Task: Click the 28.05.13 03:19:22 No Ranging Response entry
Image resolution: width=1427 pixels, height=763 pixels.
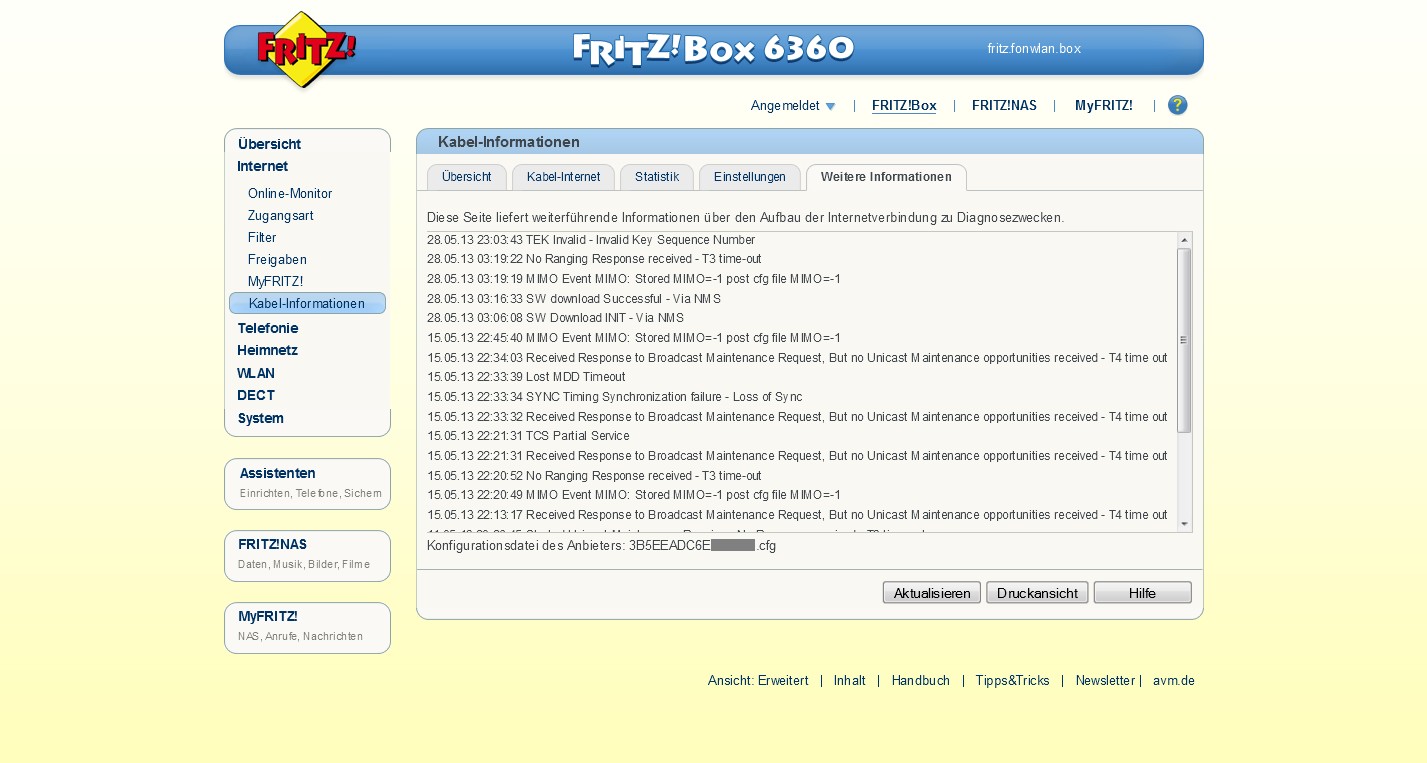Action: pyautogui.click(x=594, y=259)
